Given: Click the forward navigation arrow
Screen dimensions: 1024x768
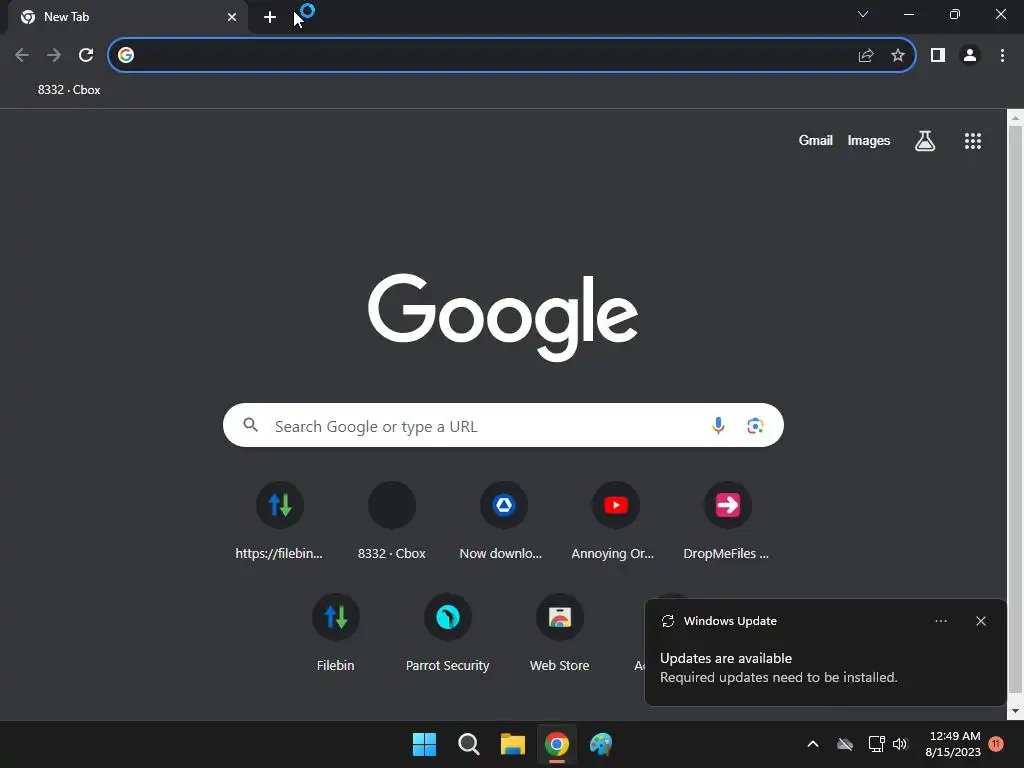Looking at the screenshot, I should tap(54, 55).
